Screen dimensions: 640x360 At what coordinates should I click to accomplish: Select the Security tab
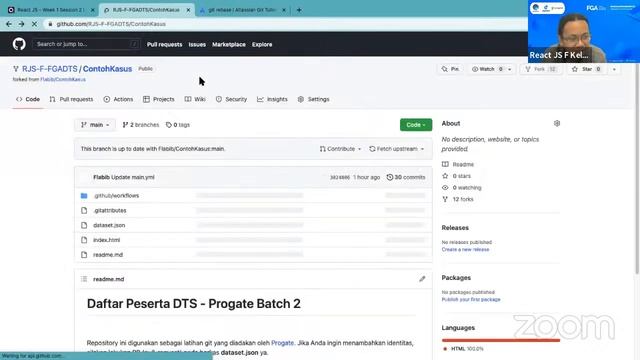231,99
